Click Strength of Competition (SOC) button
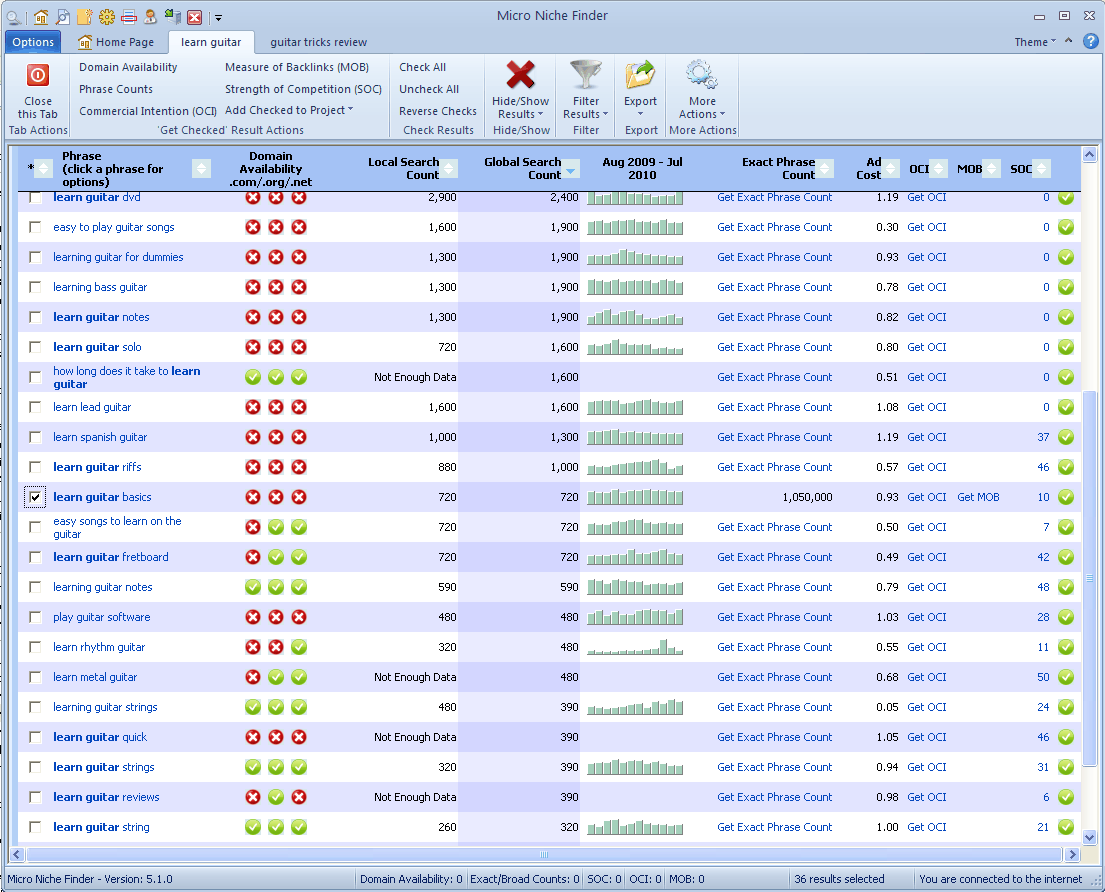 303,89
